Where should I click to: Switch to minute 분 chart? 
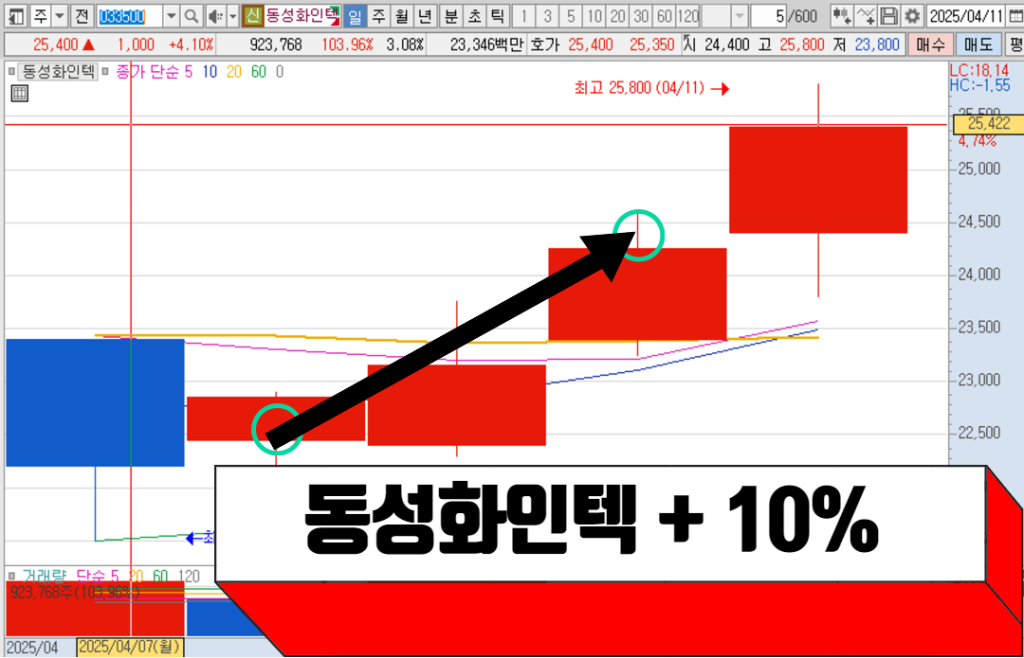pos(451,16)
